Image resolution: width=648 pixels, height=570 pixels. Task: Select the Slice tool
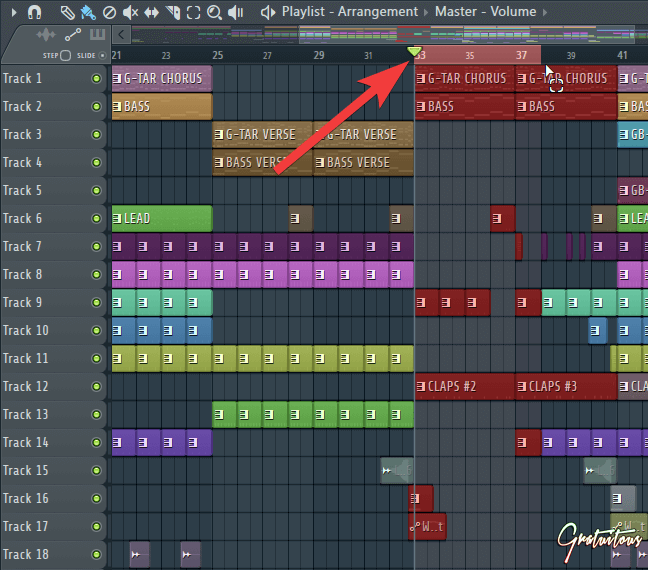pyautogui.click(x=173, y=13)
